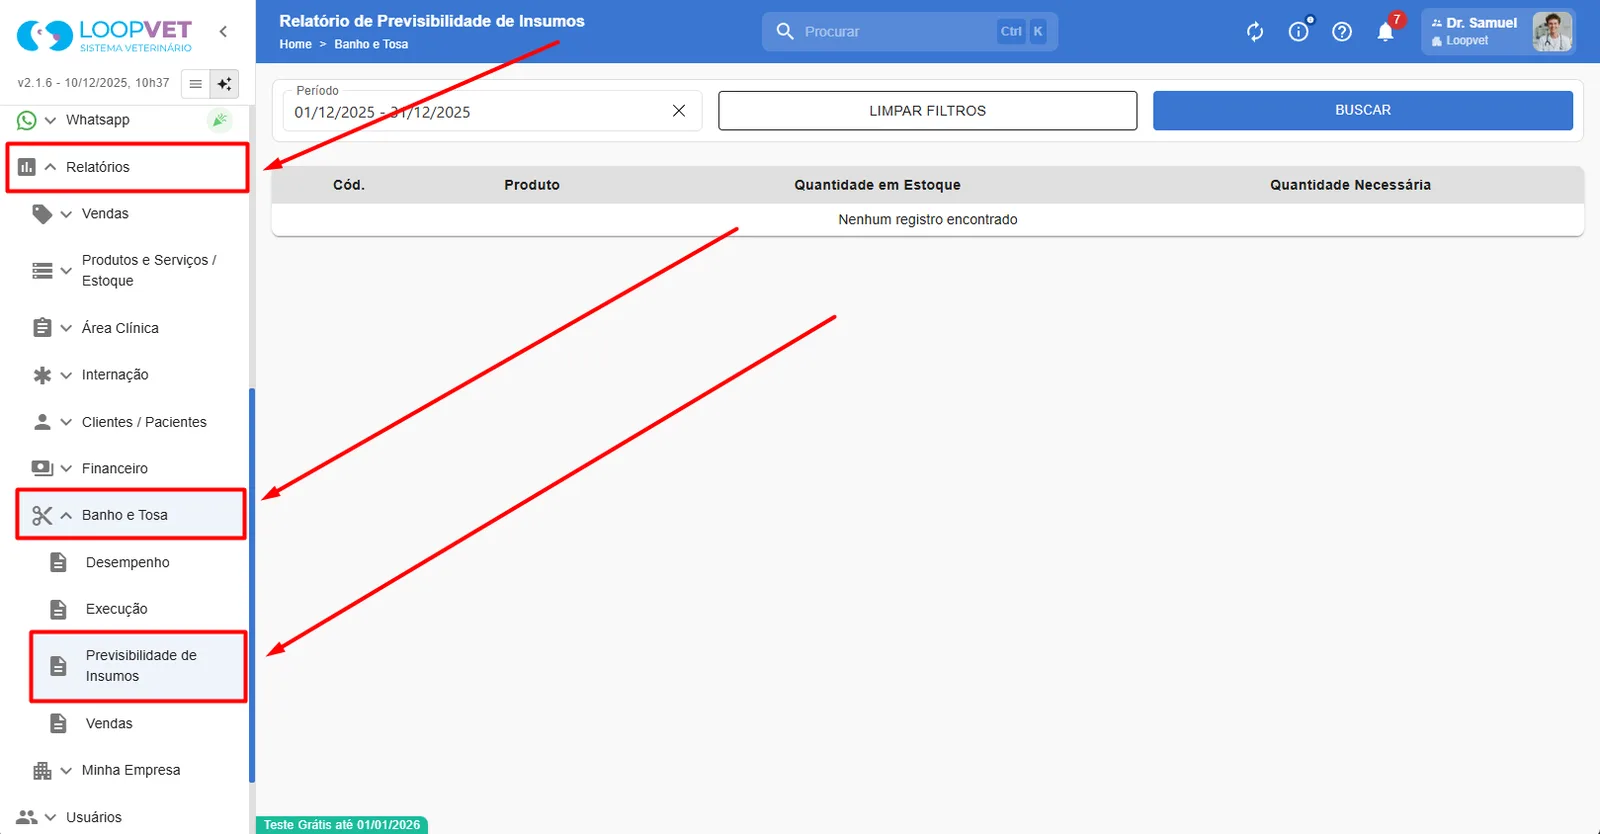Screen dimensions: 1600x834
Task: Click Banho e Tosa breadcrumb link
Action: [371, 44]
